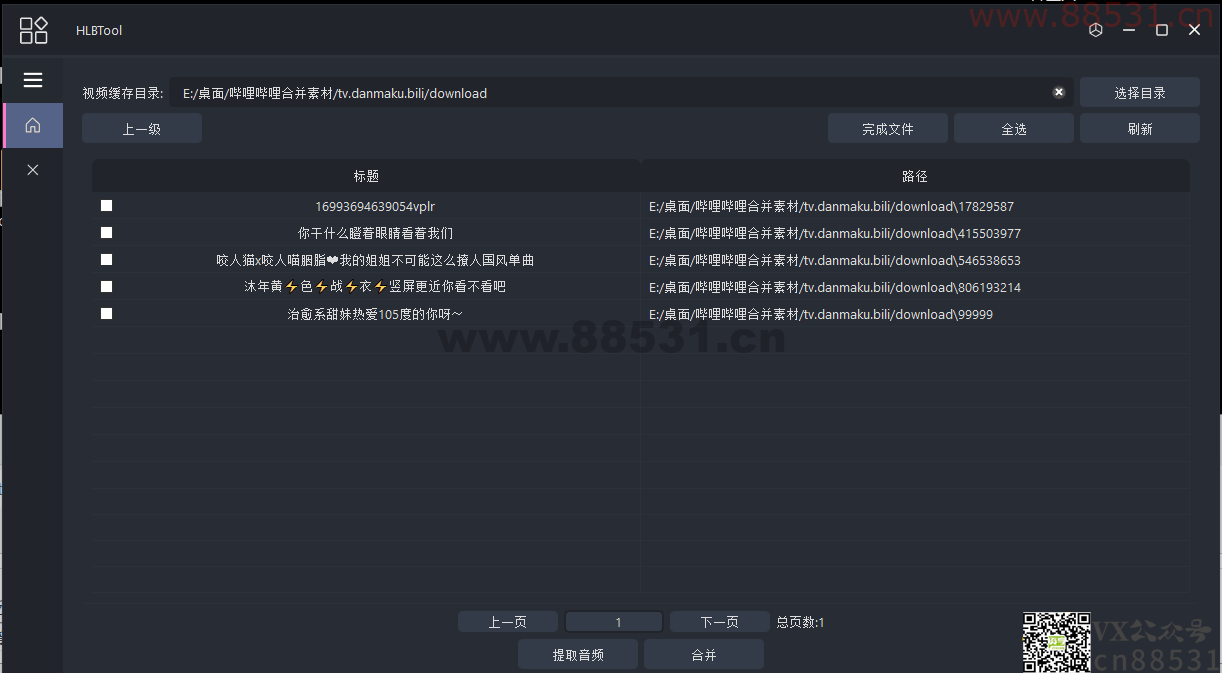Click path ending in download\806193214
The width and height of the screenshot is (1222, 673).
[835, 287]
